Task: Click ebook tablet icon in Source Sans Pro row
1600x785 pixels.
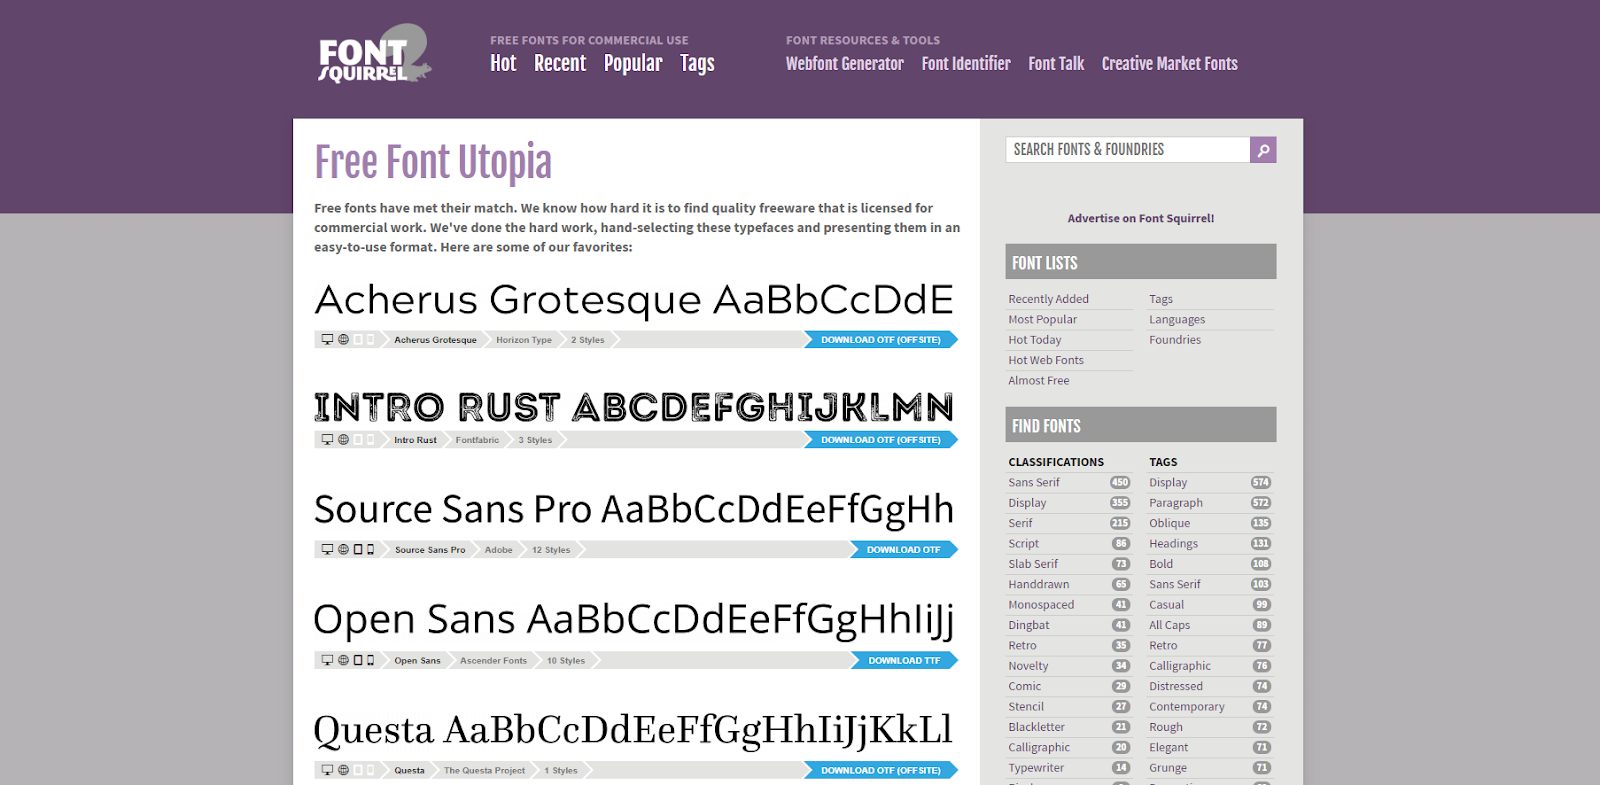Action: point(358,550)
